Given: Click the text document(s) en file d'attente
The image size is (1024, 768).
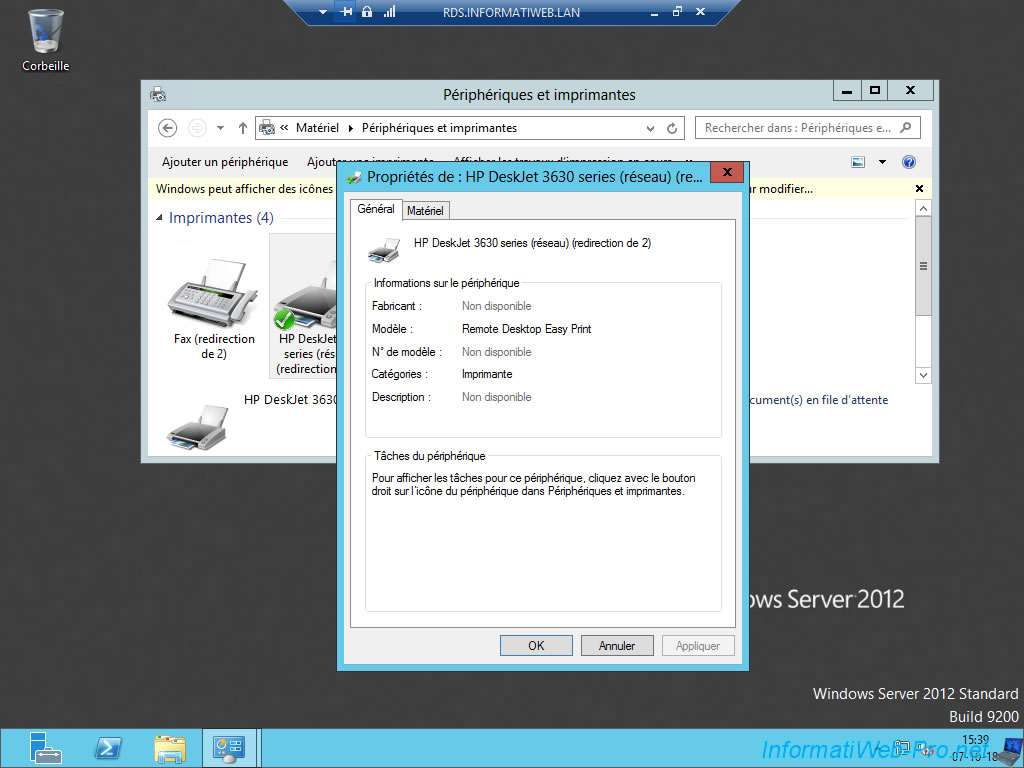Looking at the screenshot, I should [818, 400].
